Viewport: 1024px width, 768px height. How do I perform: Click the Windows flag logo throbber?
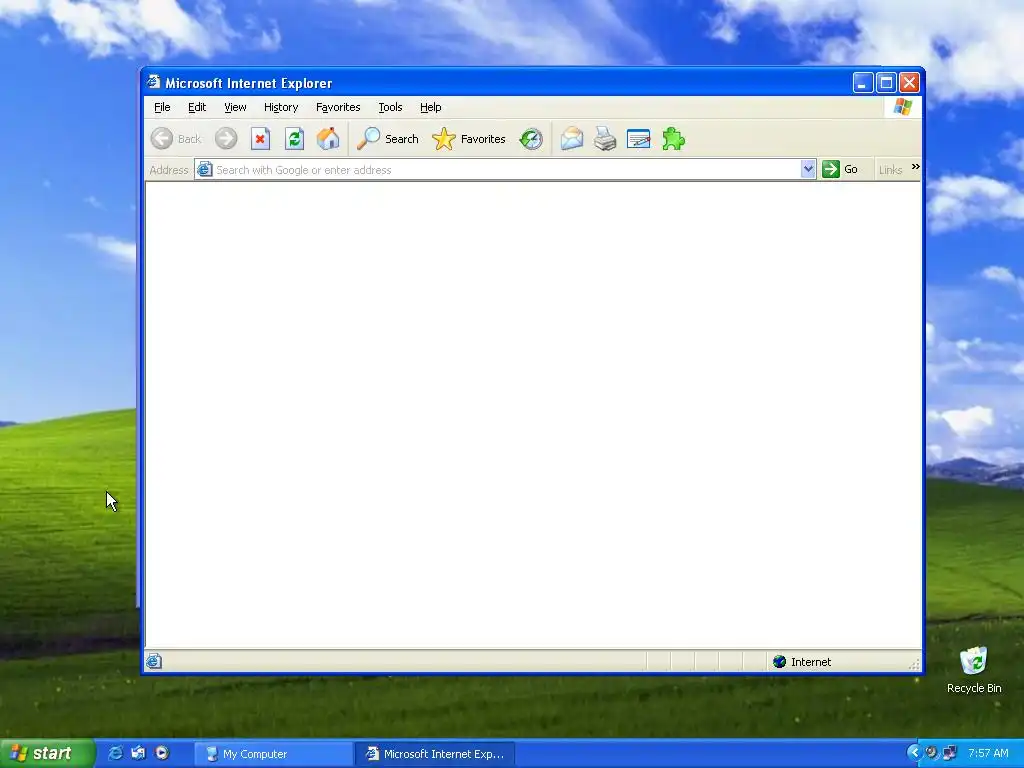tap(903, 106)
